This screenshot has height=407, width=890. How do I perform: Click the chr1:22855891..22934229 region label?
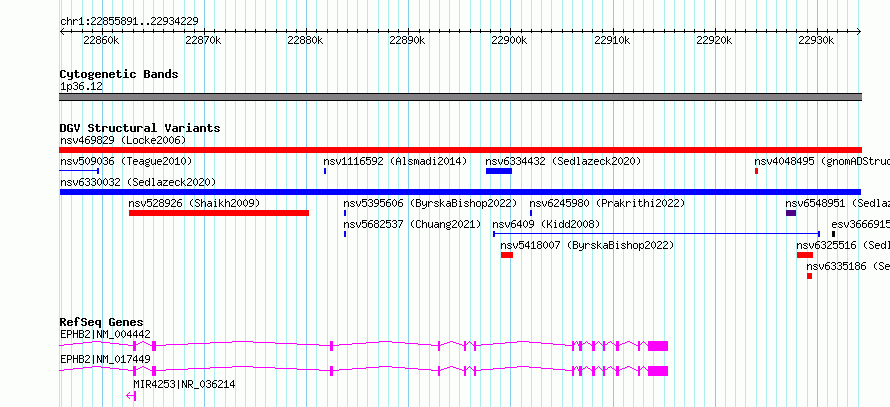click(x=129, y=22)
